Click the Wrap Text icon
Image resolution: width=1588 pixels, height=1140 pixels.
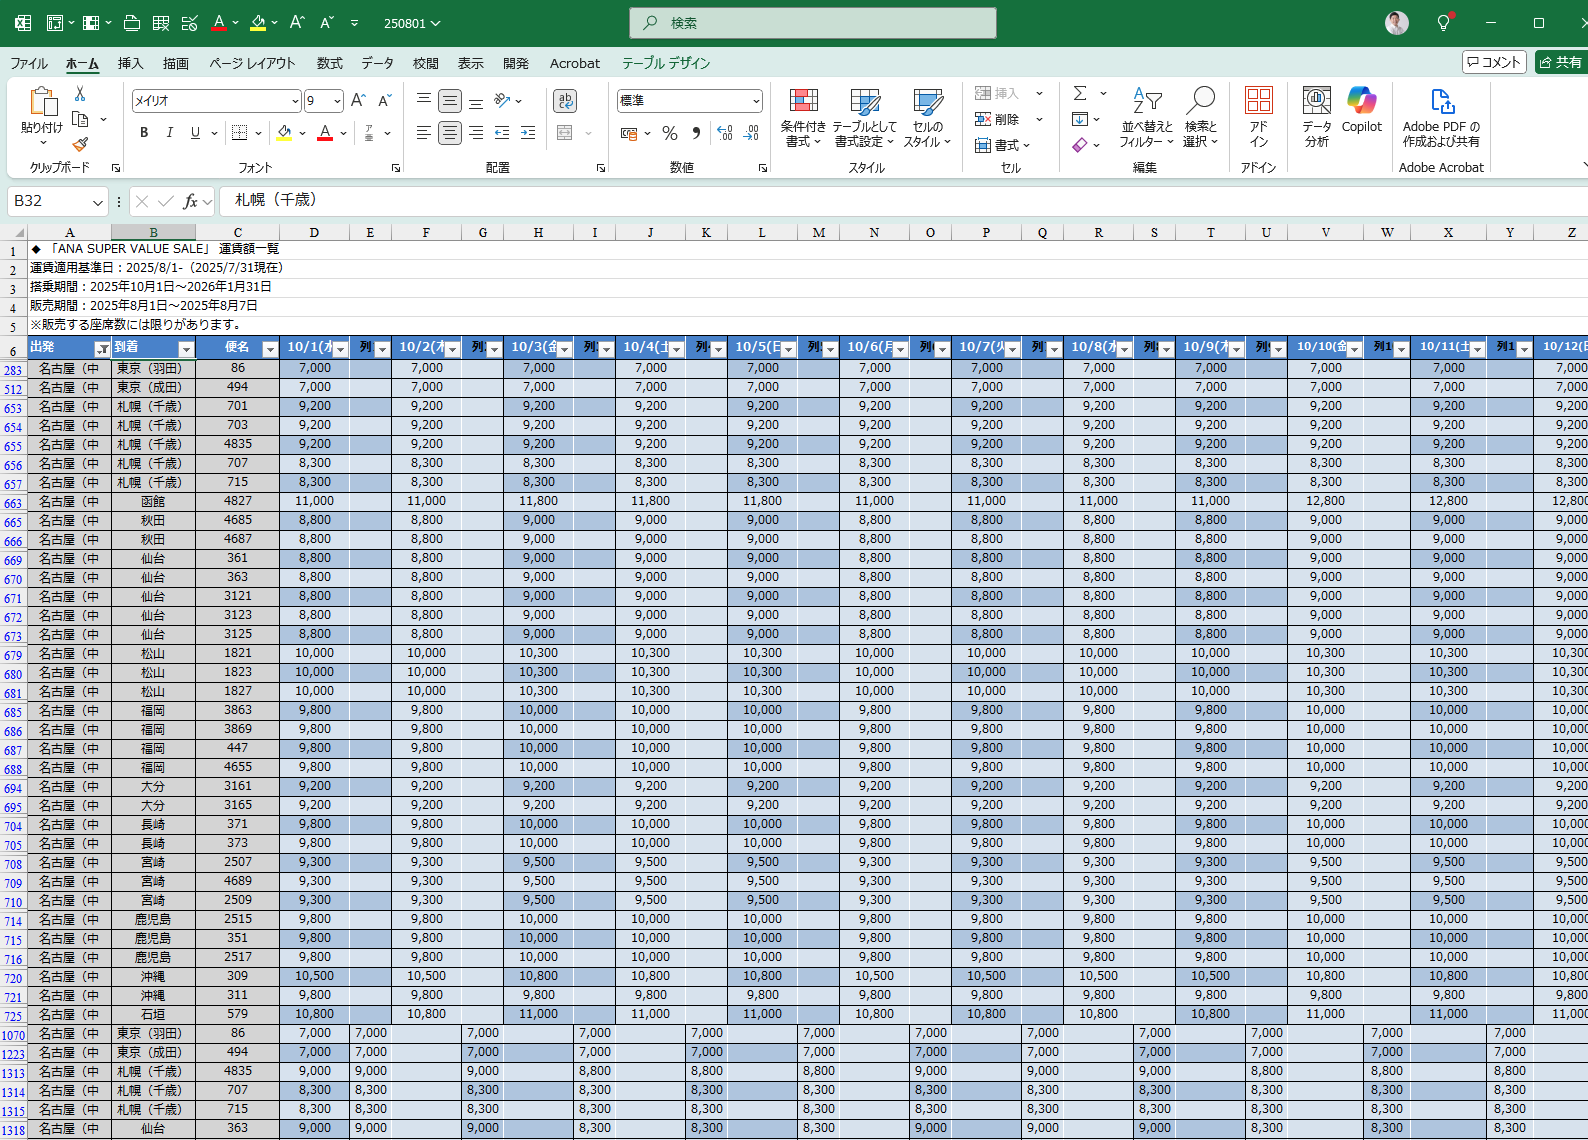click(x=565, y=101)
